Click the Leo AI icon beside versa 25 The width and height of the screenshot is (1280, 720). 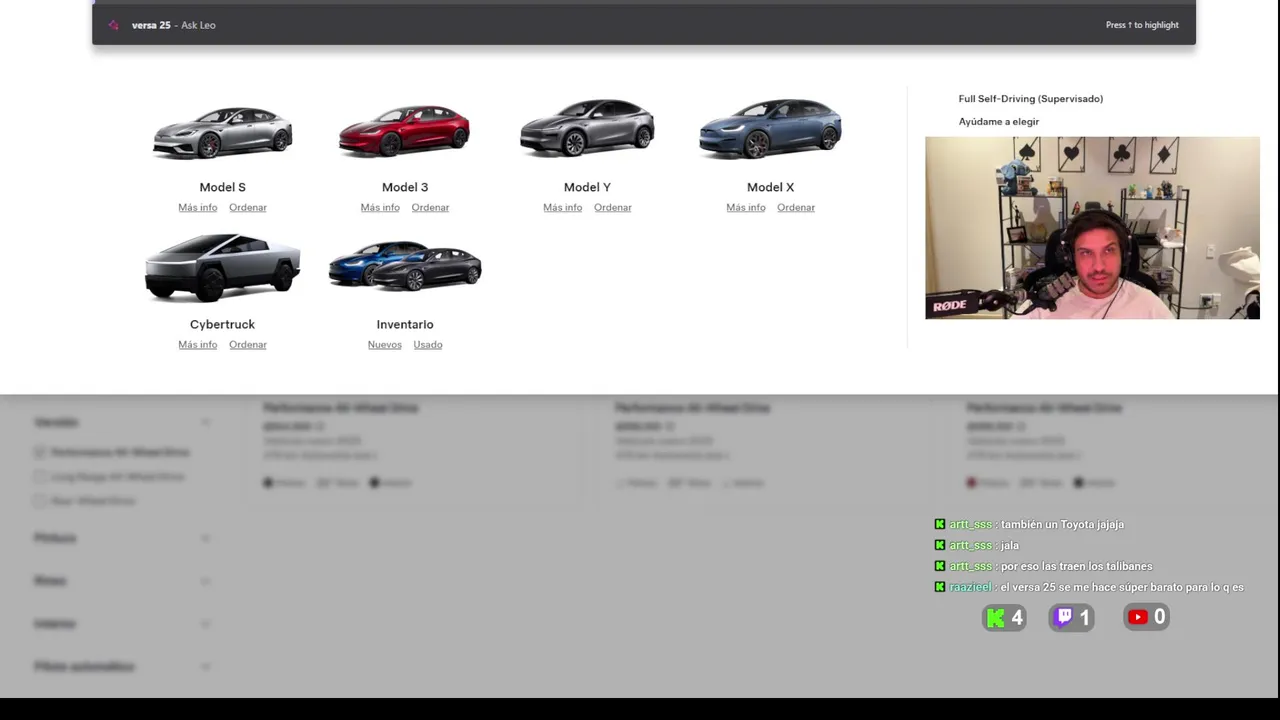click(x=113, y=25)
